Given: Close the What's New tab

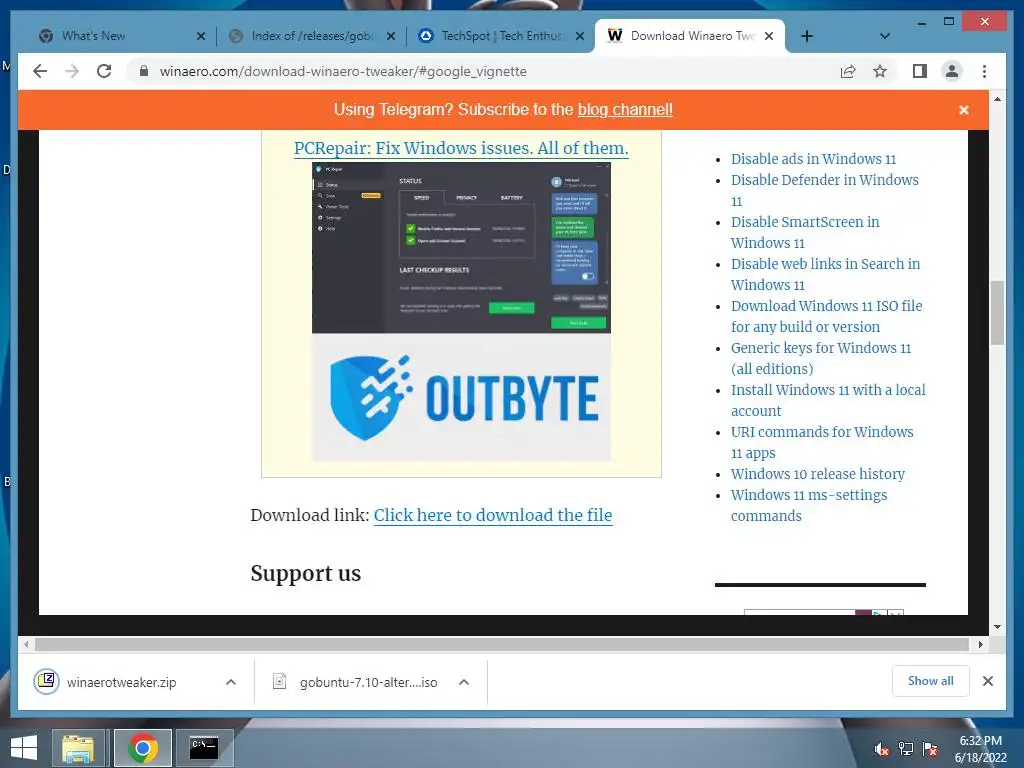Looking at the screenshot, I should pos(200,36).
